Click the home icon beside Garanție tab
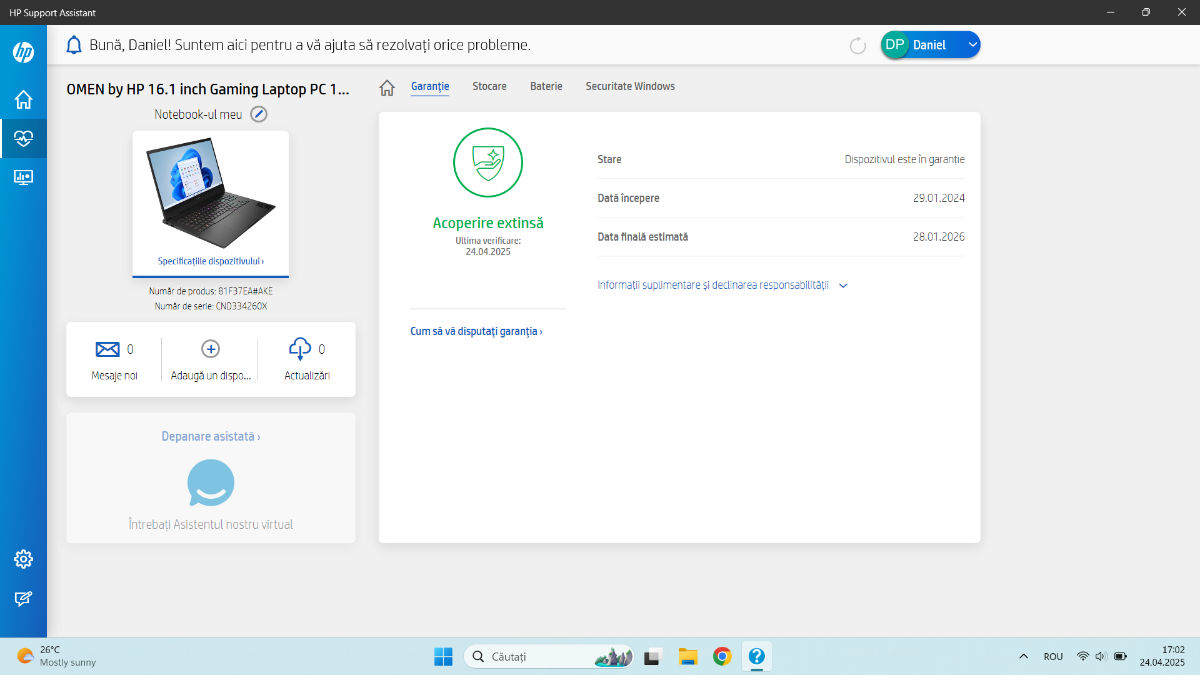The width and height of the screenshot is (1200, 675). (387, 87)
